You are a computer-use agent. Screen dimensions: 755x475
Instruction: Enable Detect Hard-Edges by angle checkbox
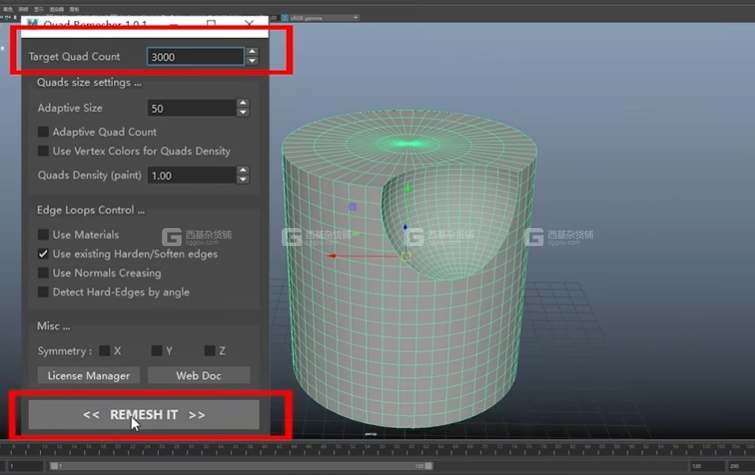tap(43, 292)
